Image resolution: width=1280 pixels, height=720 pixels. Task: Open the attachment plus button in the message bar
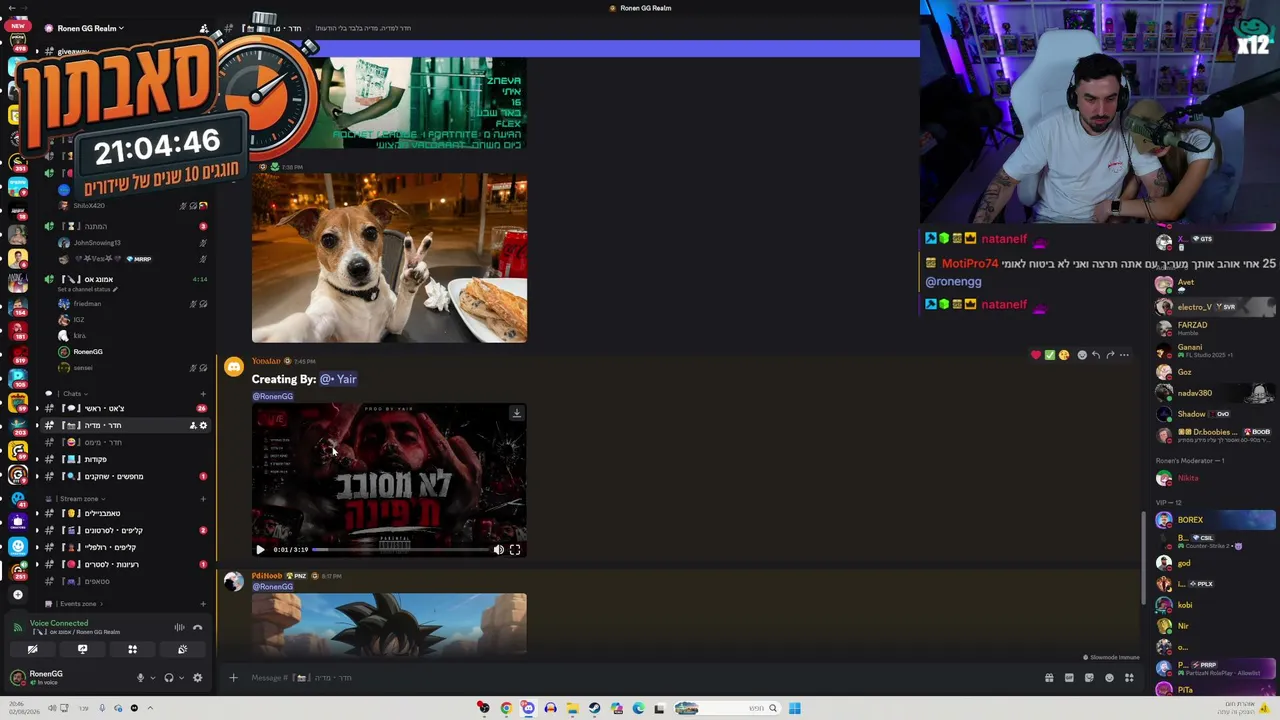coord(233,678)
